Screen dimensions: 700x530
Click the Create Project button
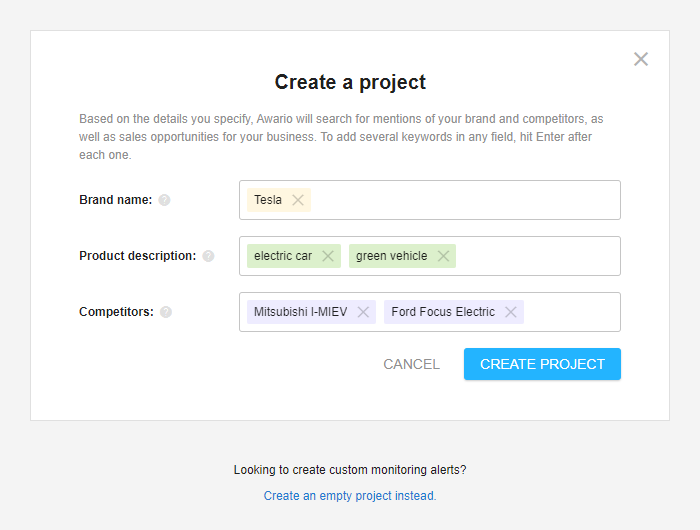point(542,364)
